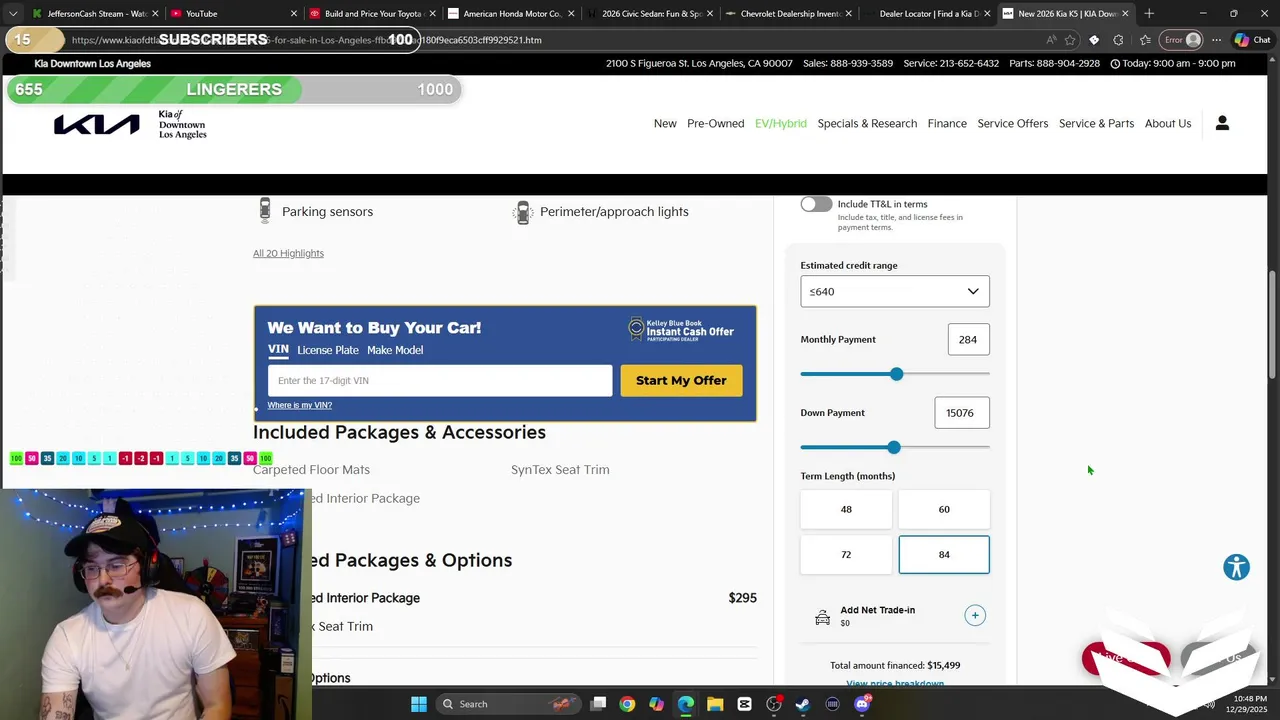Switch to Chevrolet Dealership Inventory tab
Image resolution: width=1280 pixels, height=720 pixels.
pyautogui.click(x=789, y=14)
